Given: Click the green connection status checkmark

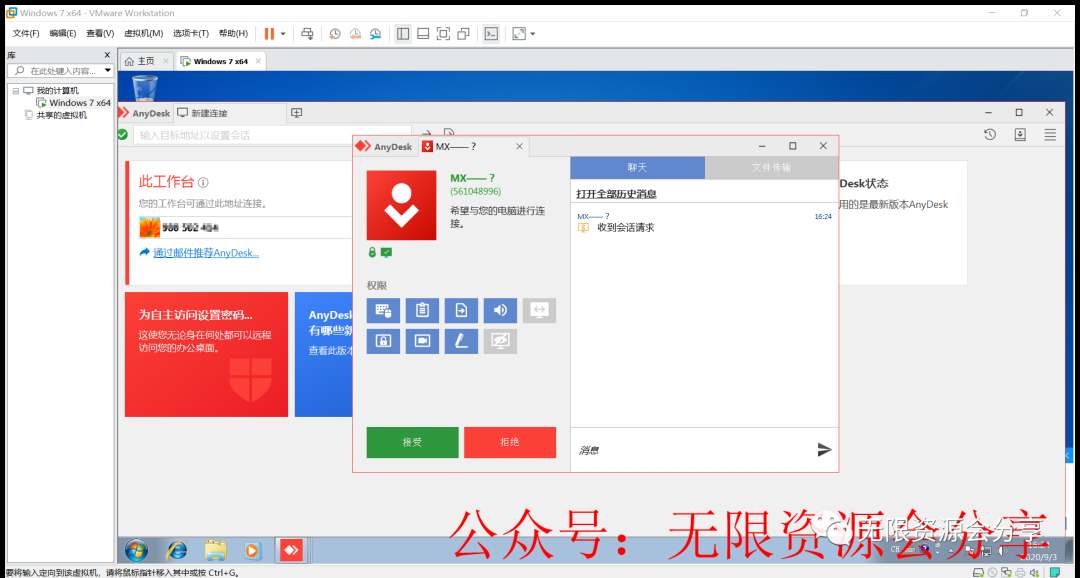Looking at the screenshot, I should tap(123, 134).
